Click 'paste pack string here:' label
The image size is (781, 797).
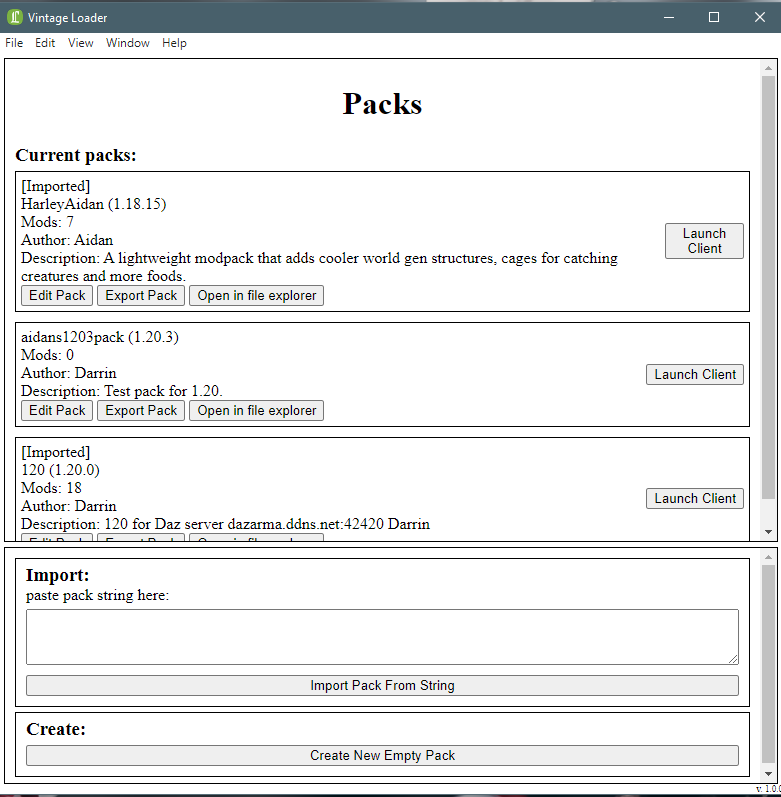[x=98, y=596]
